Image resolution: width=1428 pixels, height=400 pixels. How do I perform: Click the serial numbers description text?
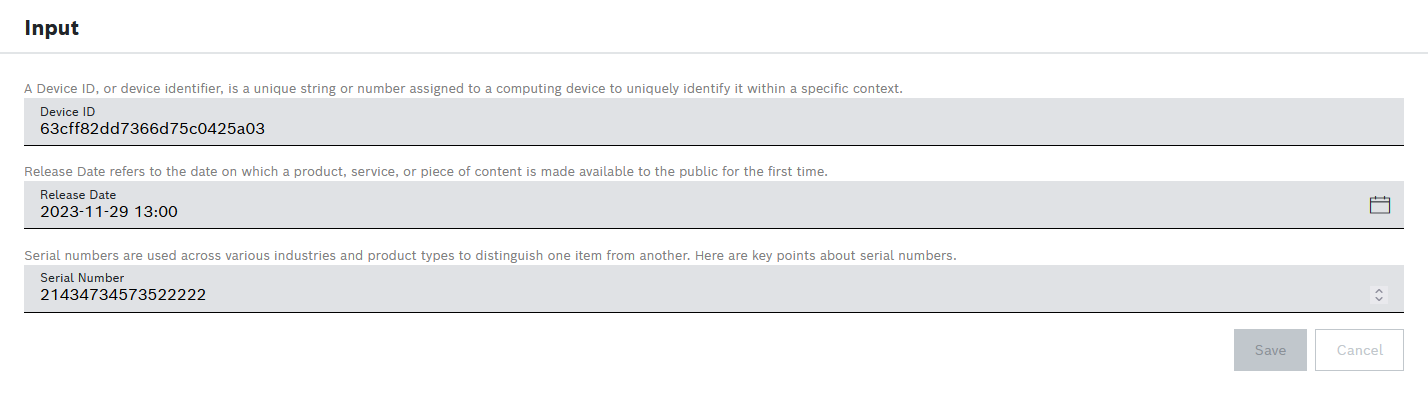click(490, 255)
